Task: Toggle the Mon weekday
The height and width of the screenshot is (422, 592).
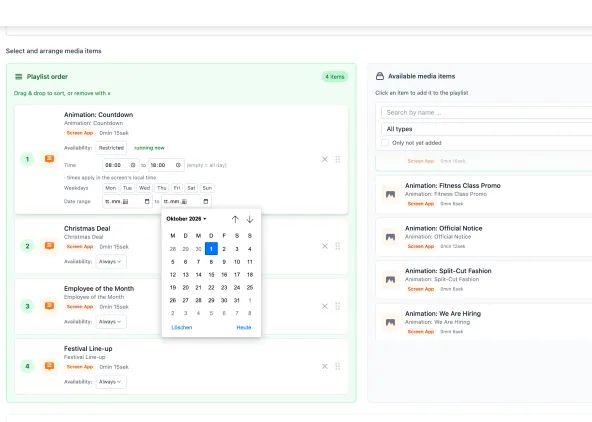Action: pos(111,188)
